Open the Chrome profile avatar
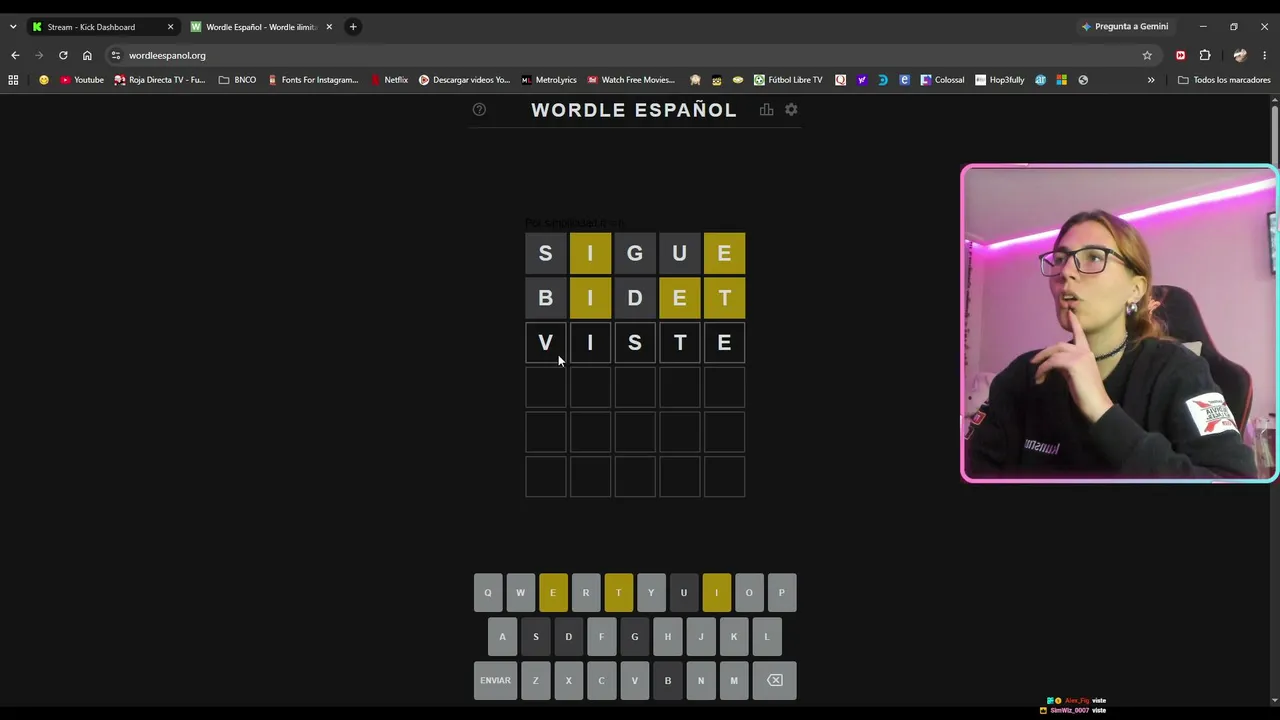 pos(1240,55)
